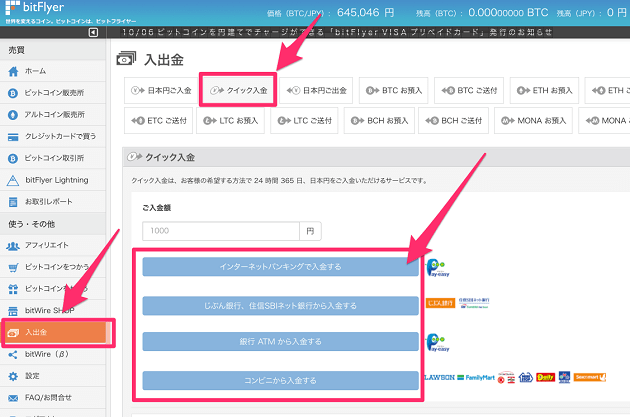Click the LAWSON logo
630x417 pixels.
coord(440,378)
